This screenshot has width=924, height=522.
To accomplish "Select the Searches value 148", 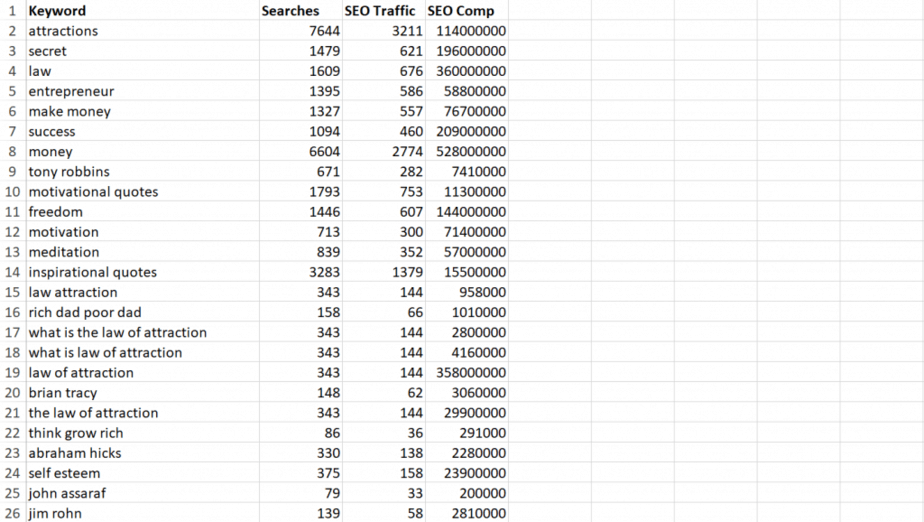I will coord(301,392).
